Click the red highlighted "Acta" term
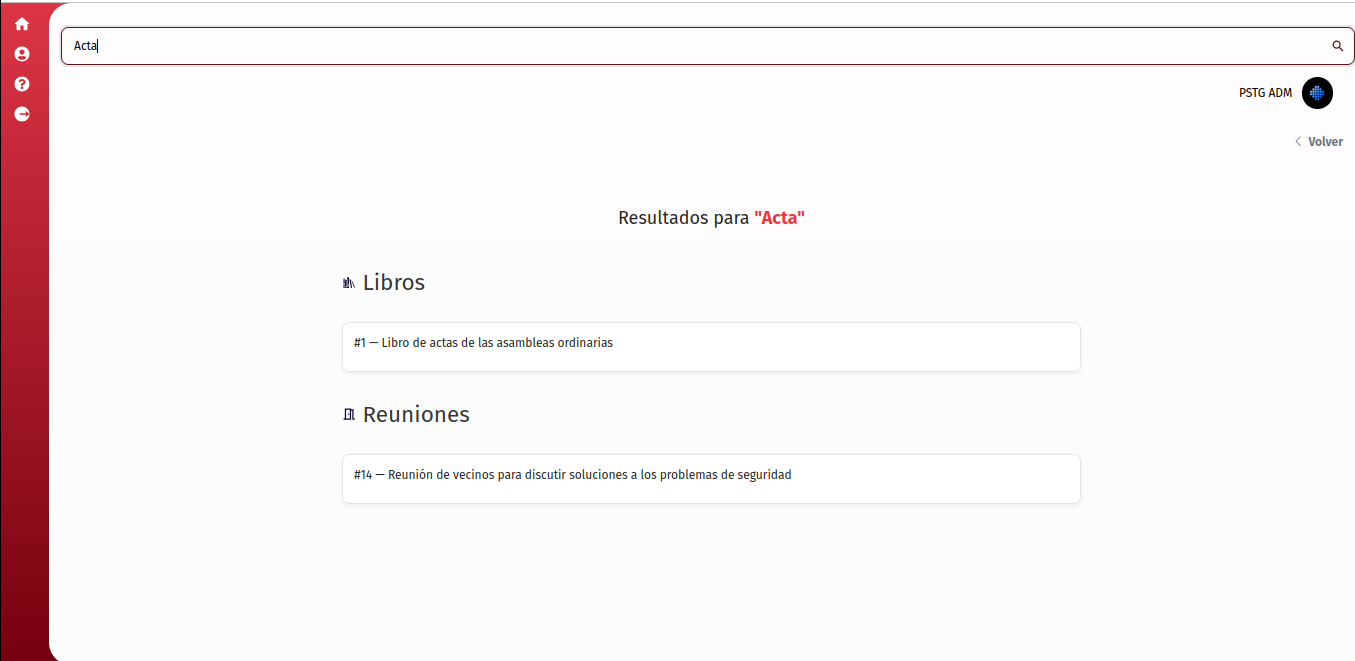Viewport: 1355px width, 661px height. [779, 218]
